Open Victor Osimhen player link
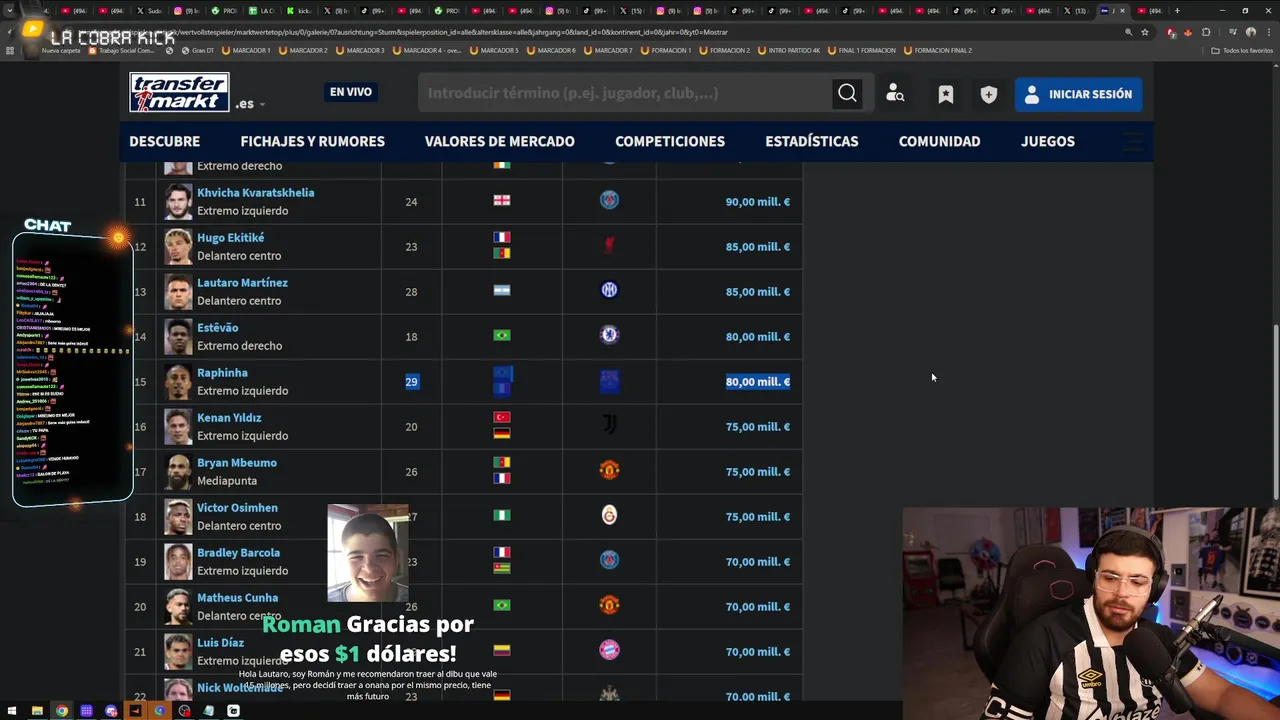This screenshot has height=720, width=1280. [x=237, y=507]
